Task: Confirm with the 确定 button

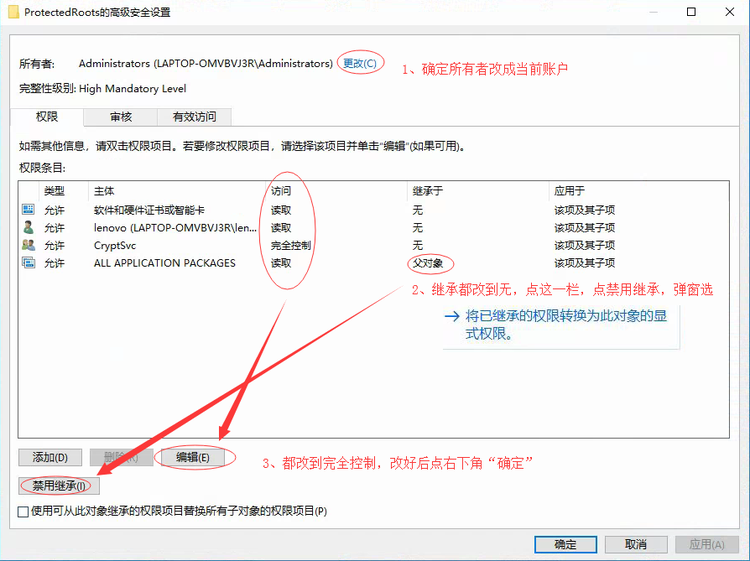Action: point(565,544)
